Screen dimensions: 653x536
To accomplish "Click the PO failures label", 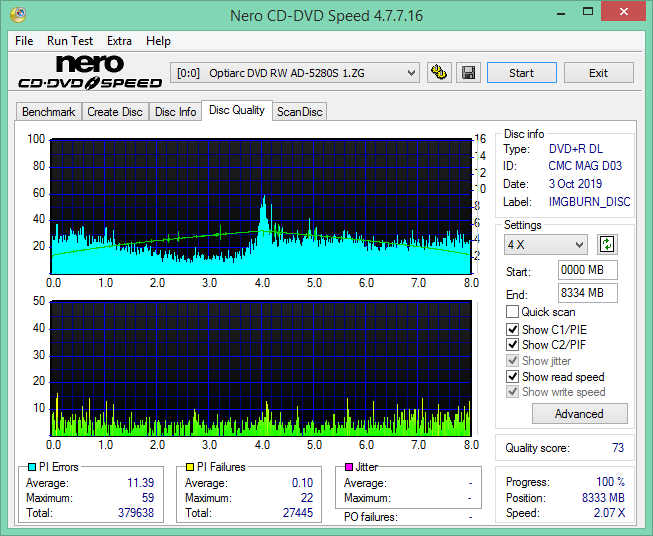I will click(x=371, y=517).
